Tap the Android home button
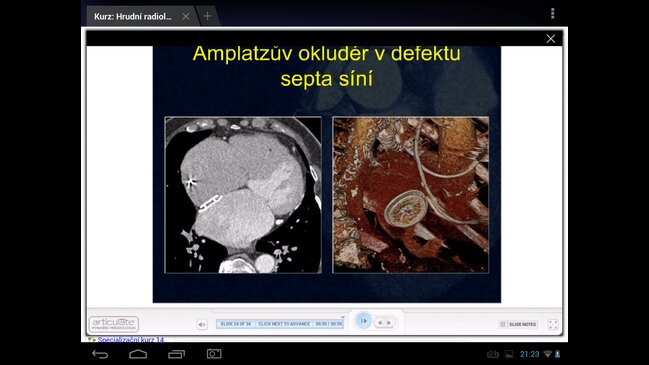 point(138,354)
